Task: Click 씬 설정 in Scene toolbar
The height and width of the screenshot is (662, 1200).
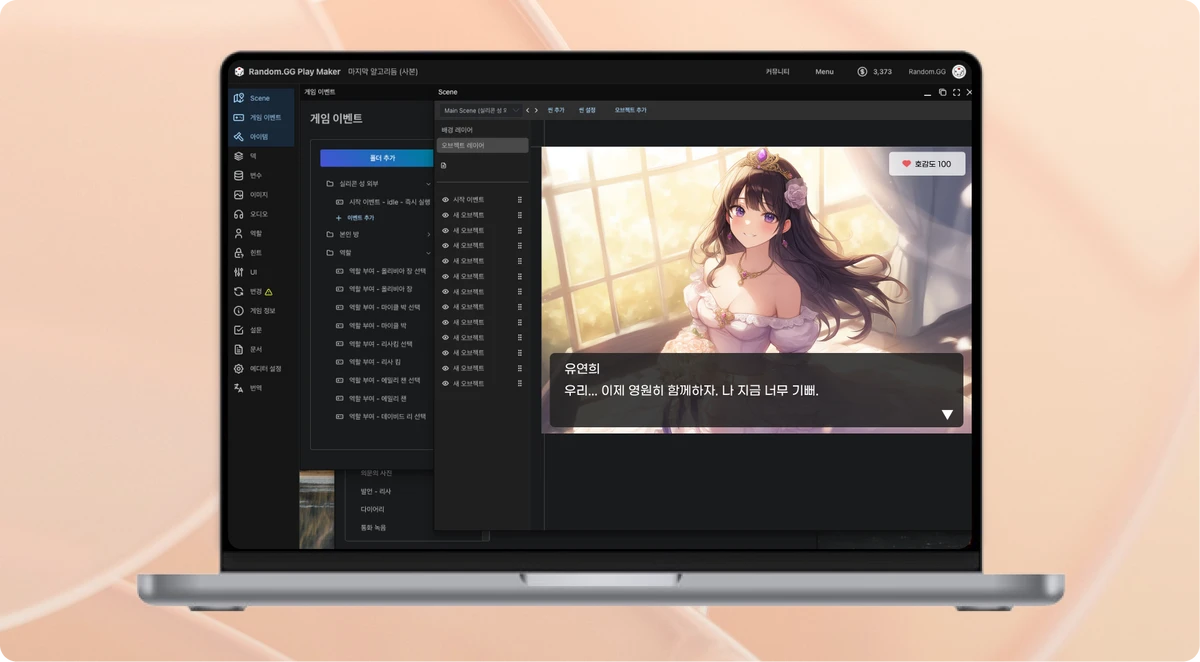Action: [x=587, y=110]
